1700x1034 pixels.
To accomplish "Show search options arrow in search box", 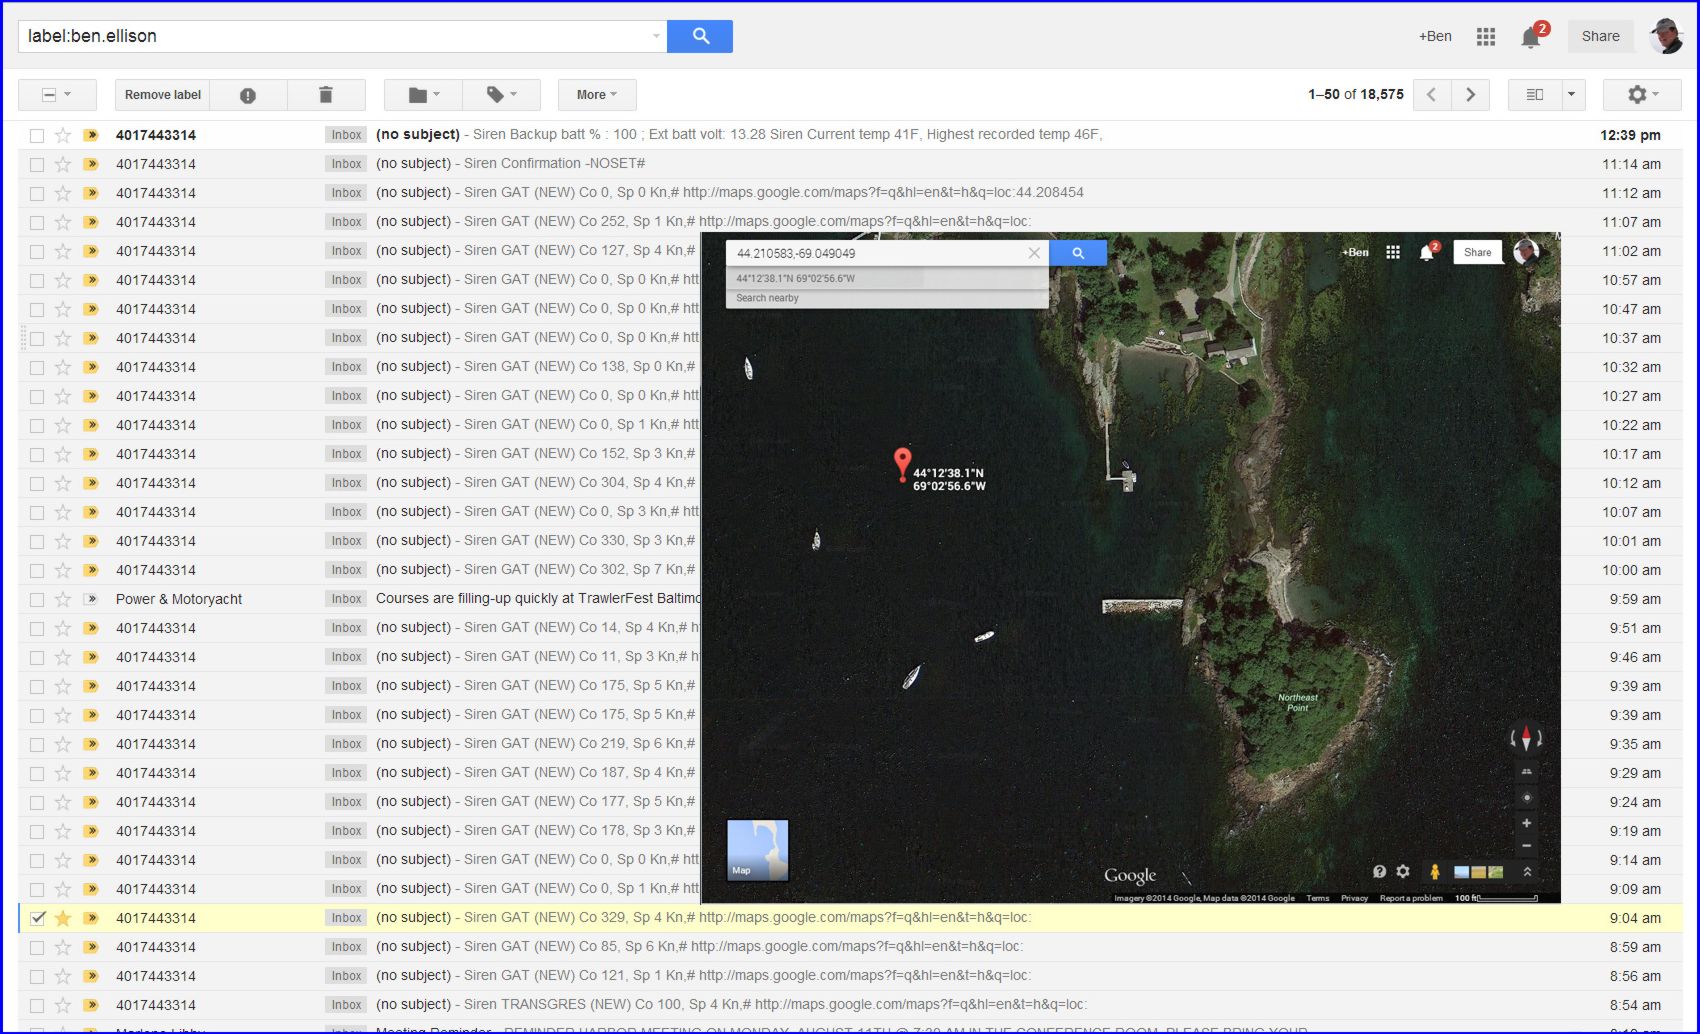I will click(x=656, y=36).
